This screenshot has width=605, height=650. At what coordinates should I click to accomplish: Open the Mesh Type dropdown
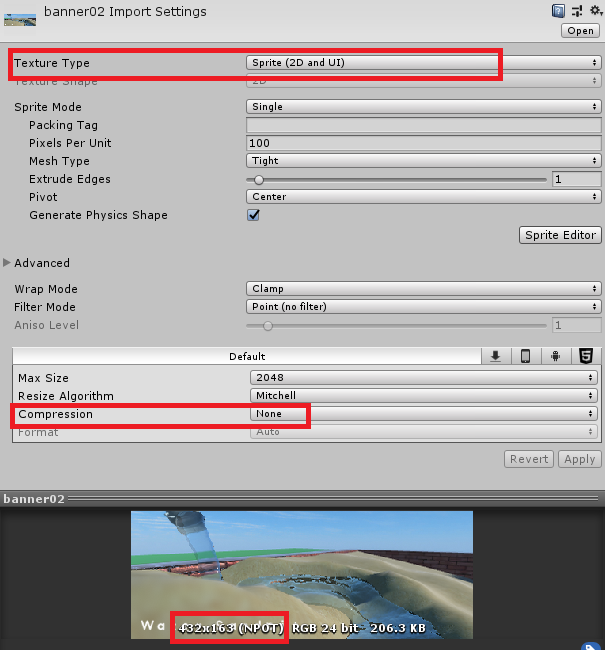click(x=423, y=160)
